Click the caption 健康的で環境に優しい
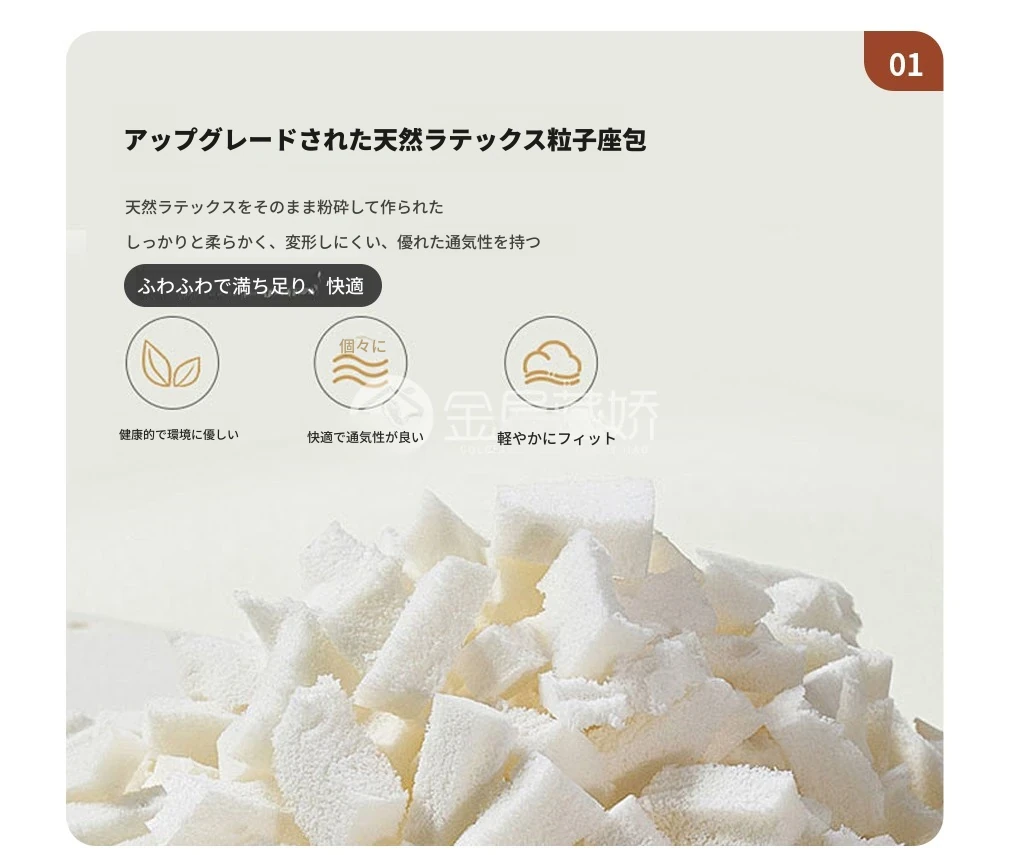The image size is (1010, 855). (179, 435)
